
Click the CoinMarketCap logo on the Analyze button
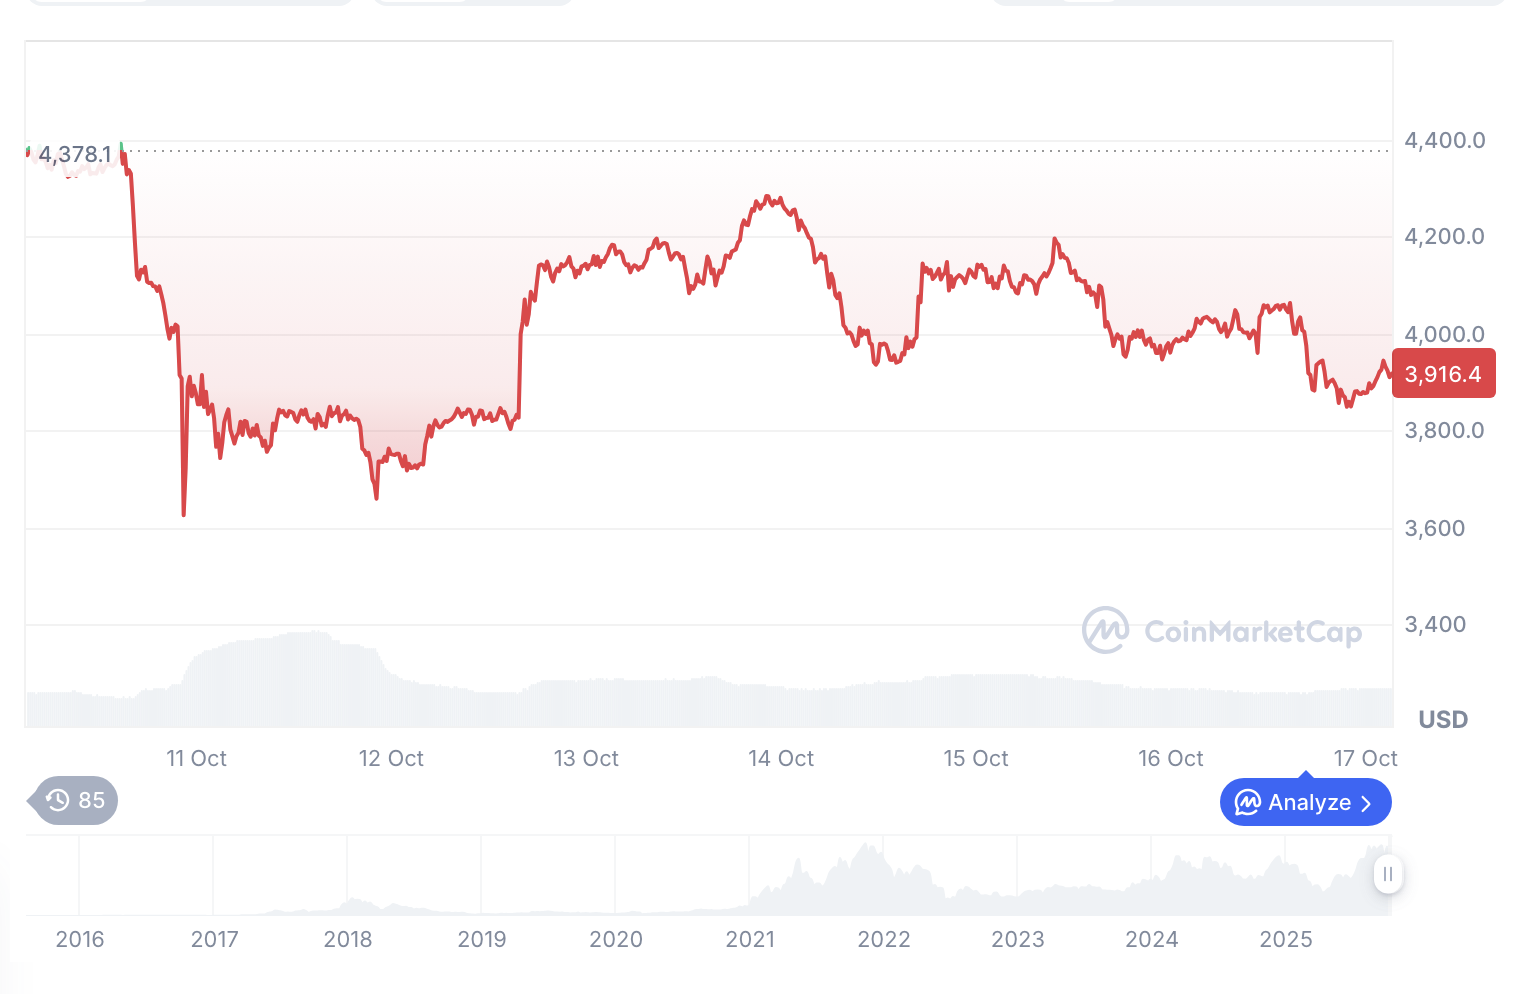(1247, 802)
